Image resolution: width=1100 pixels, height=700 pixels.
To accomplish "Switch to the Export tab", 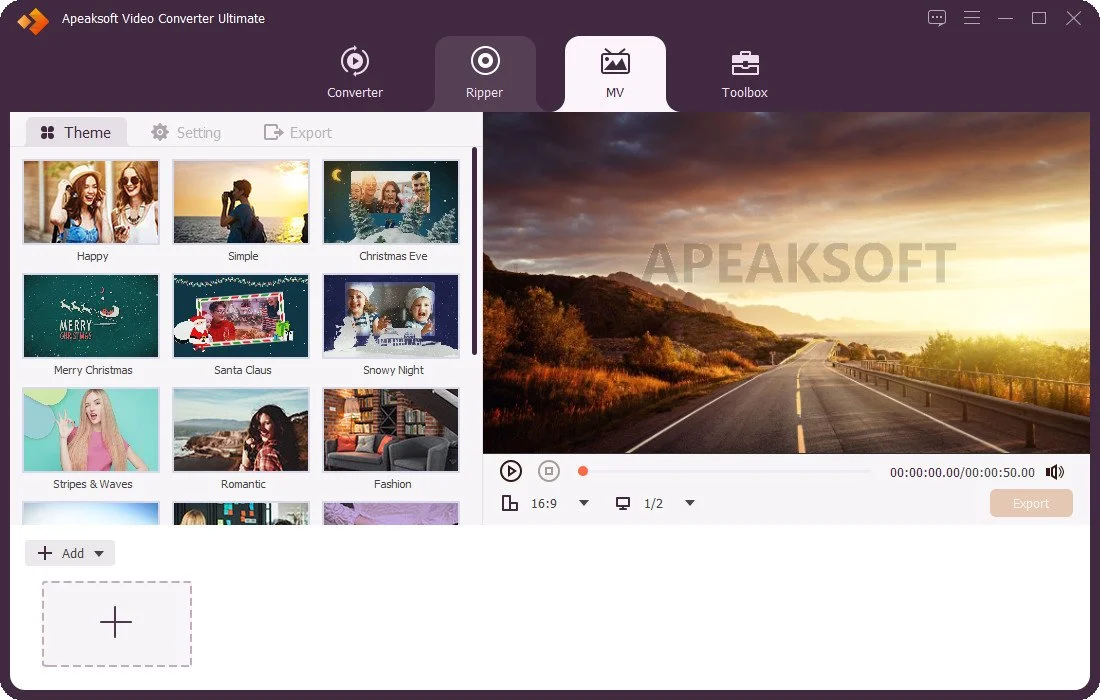I will pos(297,133).
